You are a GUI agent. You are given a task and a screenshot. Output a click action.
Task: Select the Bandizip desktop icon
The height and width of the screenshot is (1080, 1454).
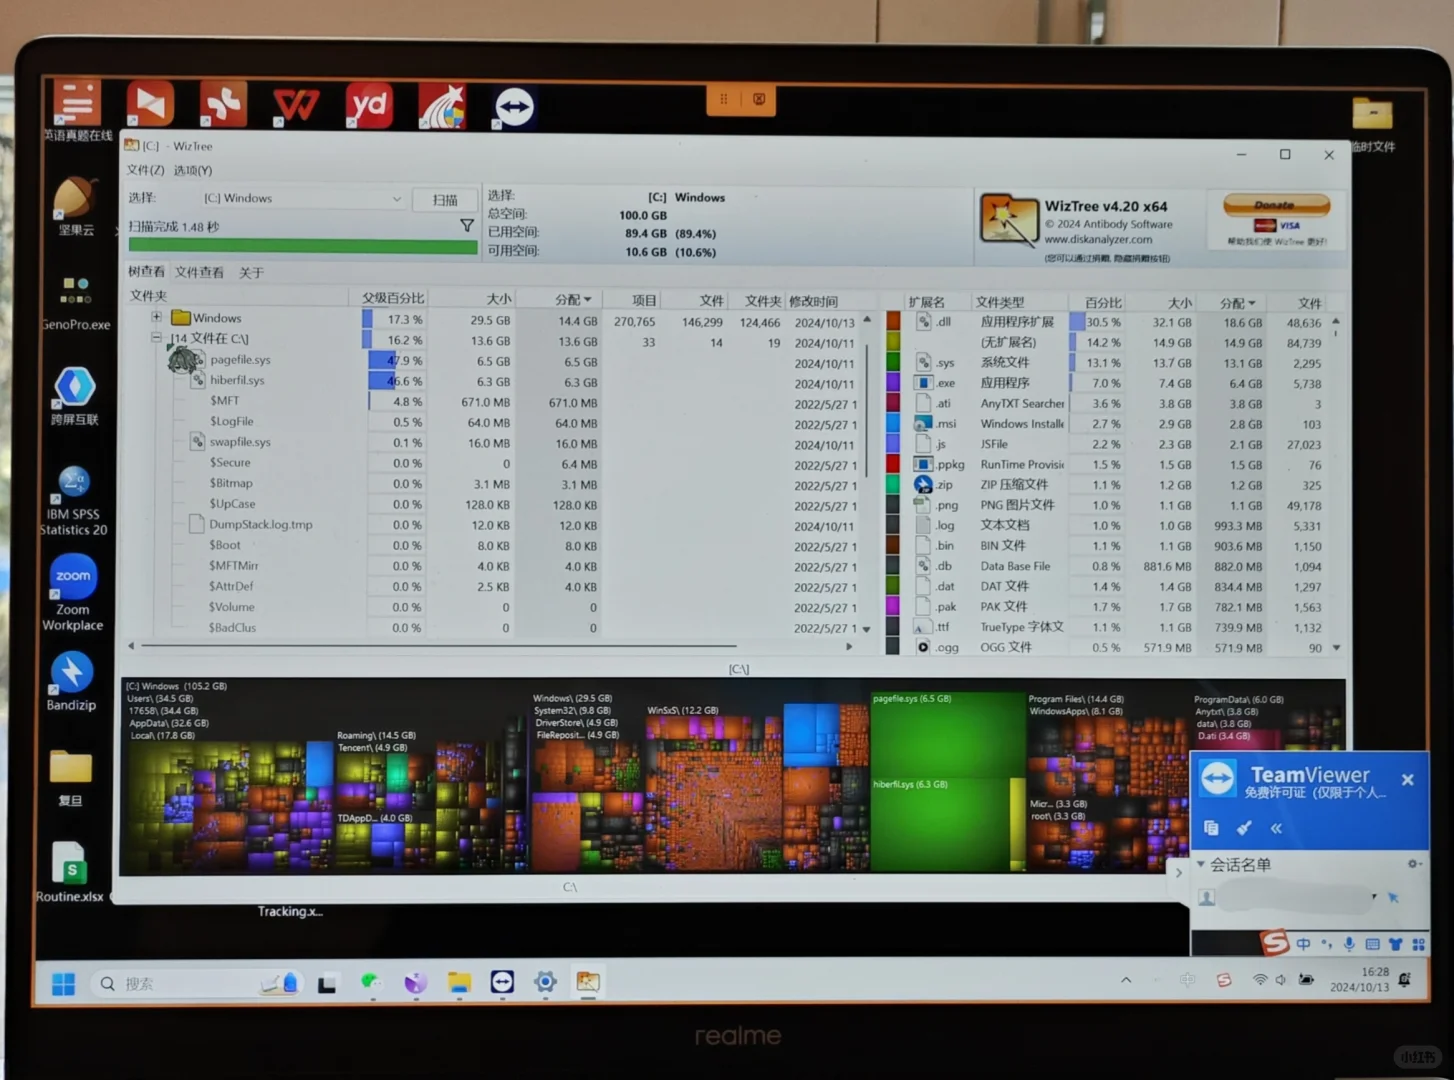[x=72, y=682]
